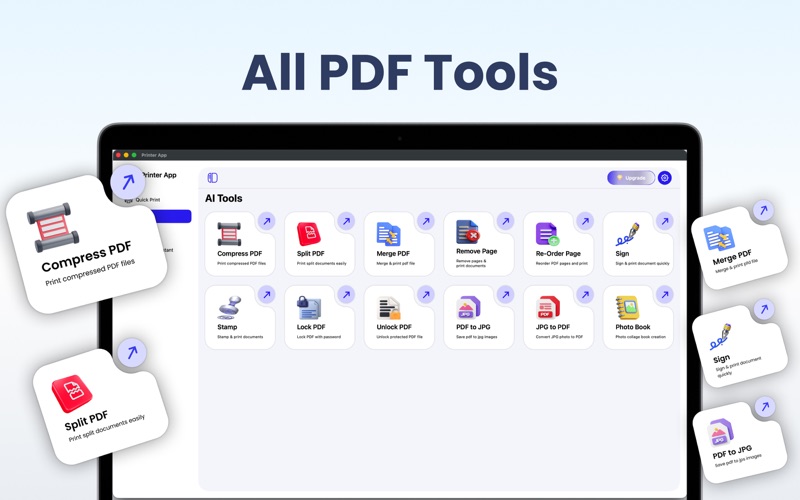Click 'Unlock protected PDF file' description
Image resolution: width=800 pixels, height=500 pixels.
(399, 337)
